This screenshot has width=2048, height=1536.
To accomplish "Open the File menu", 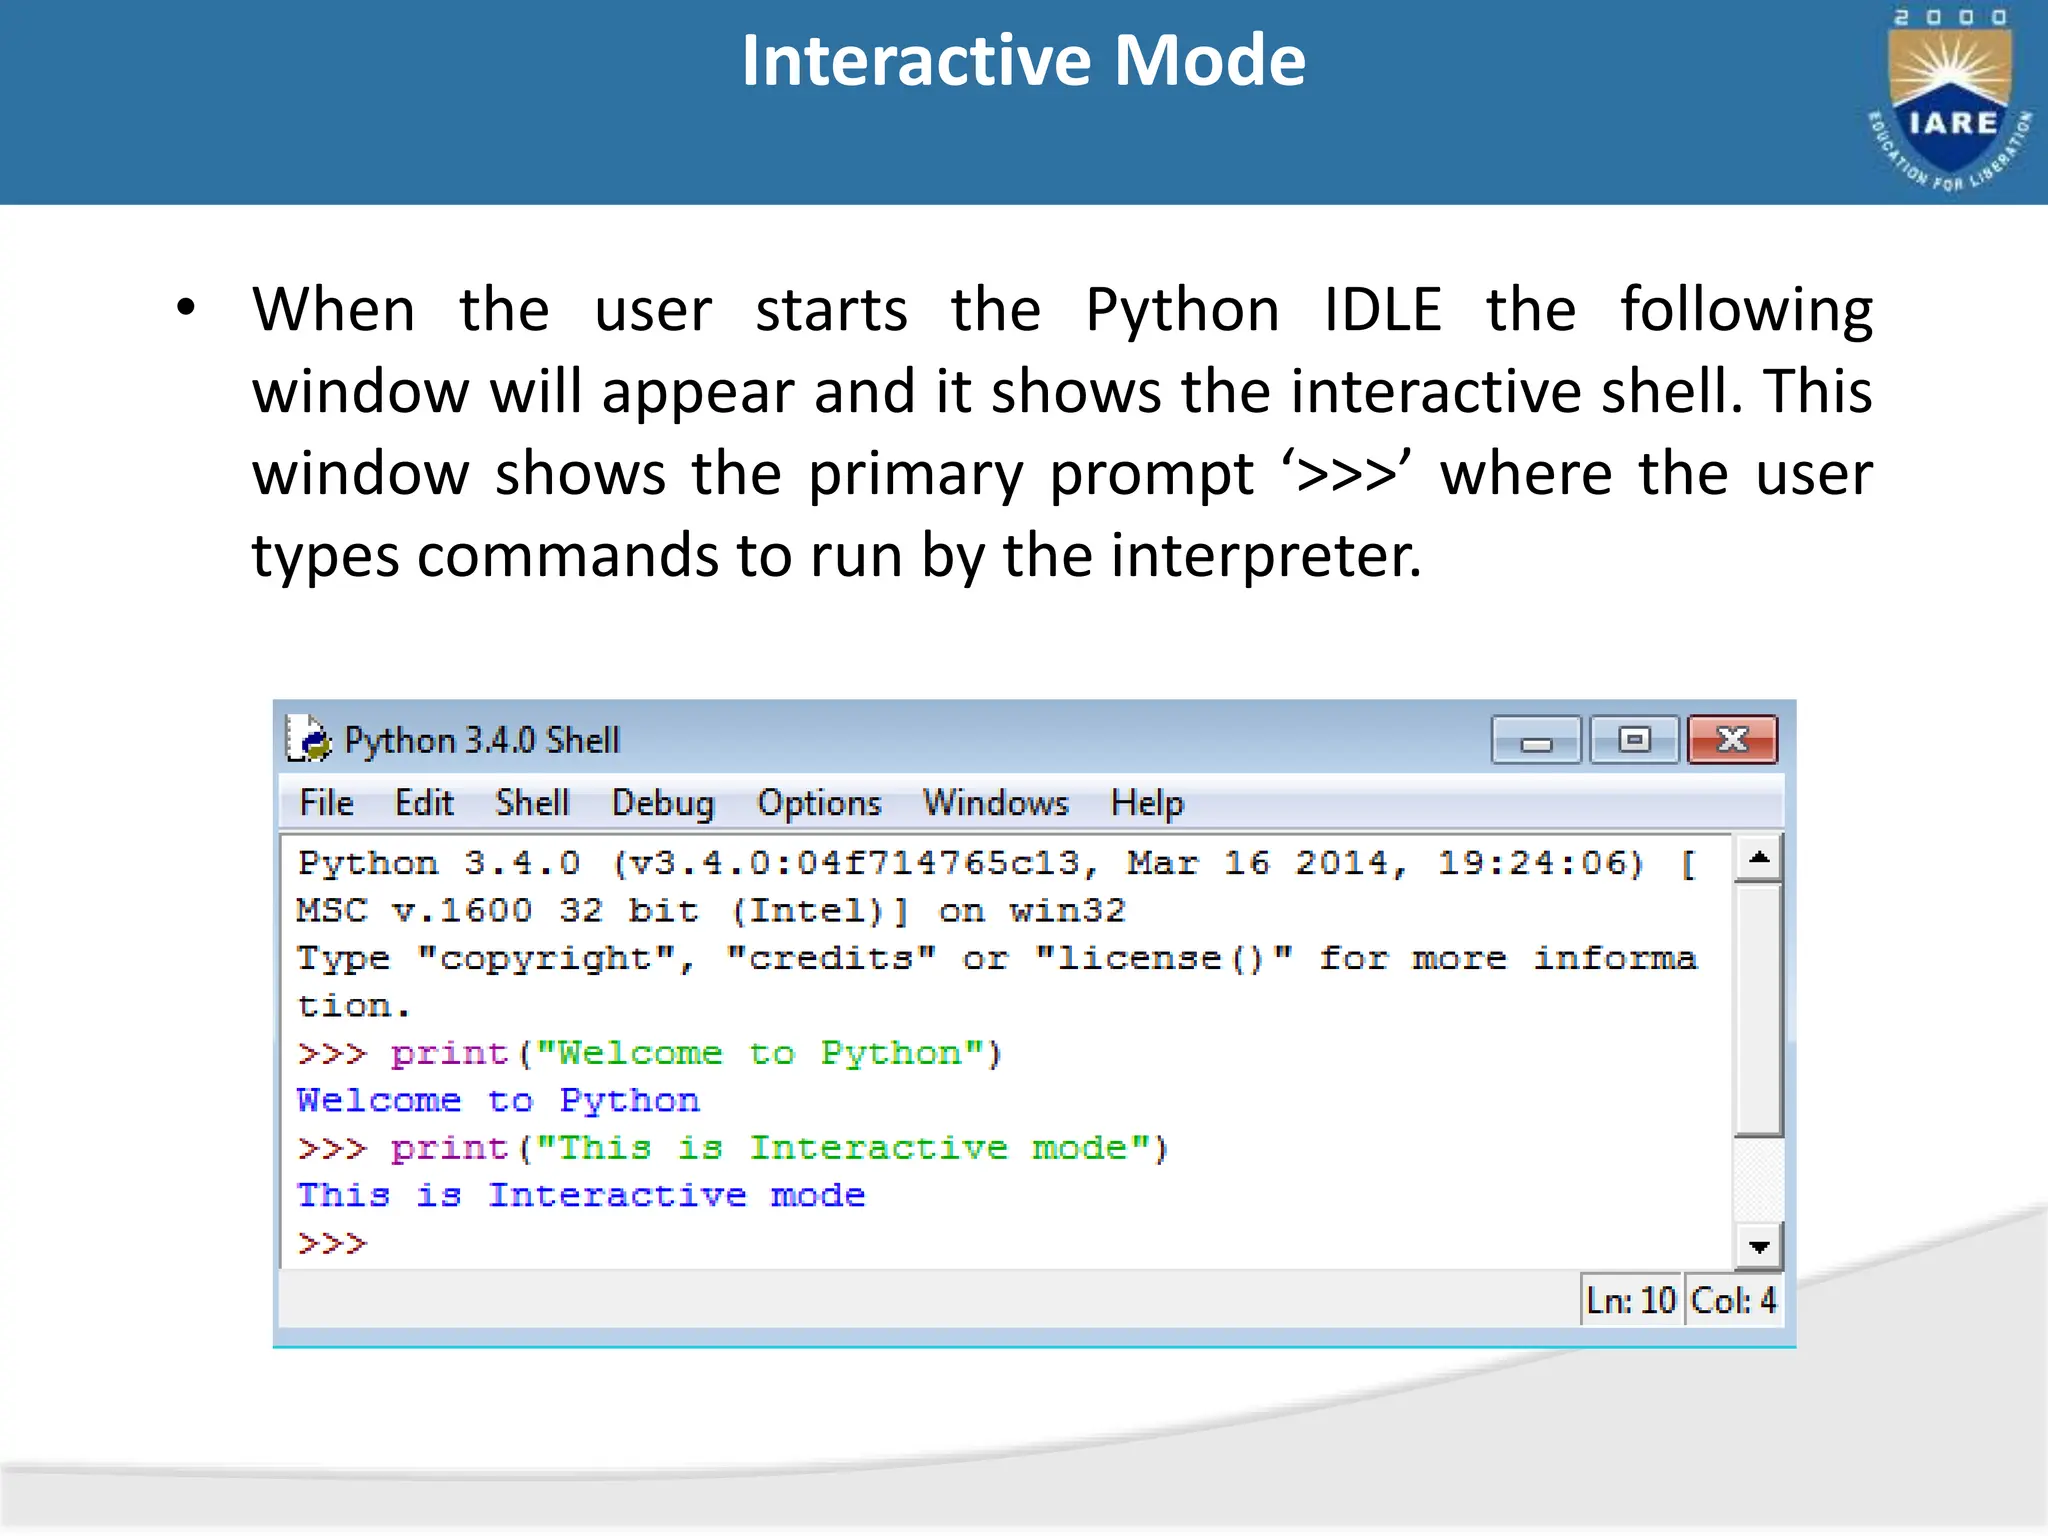I will (x=326, y=803).
